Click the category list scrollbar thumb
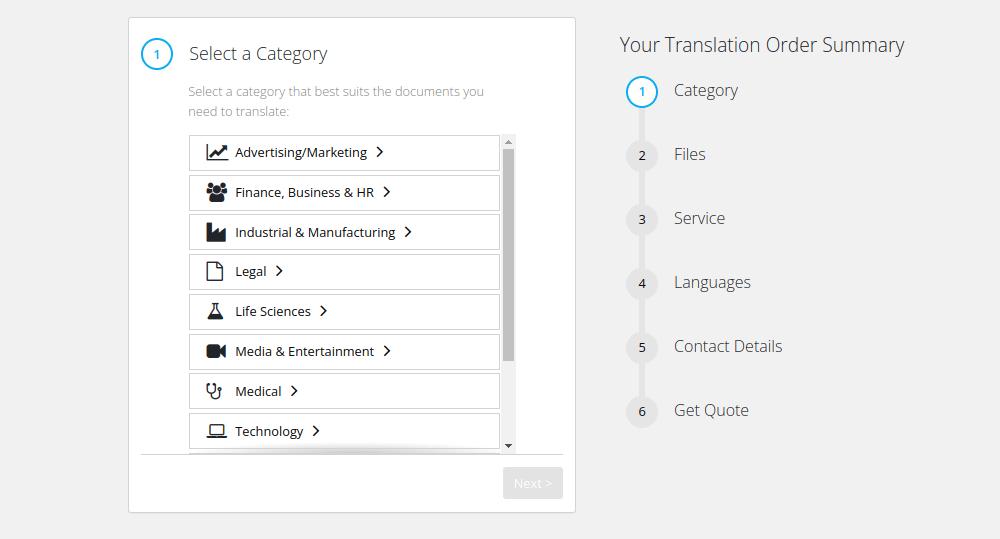This screenshot has width=1000, height=539. [x=508, y=255]
